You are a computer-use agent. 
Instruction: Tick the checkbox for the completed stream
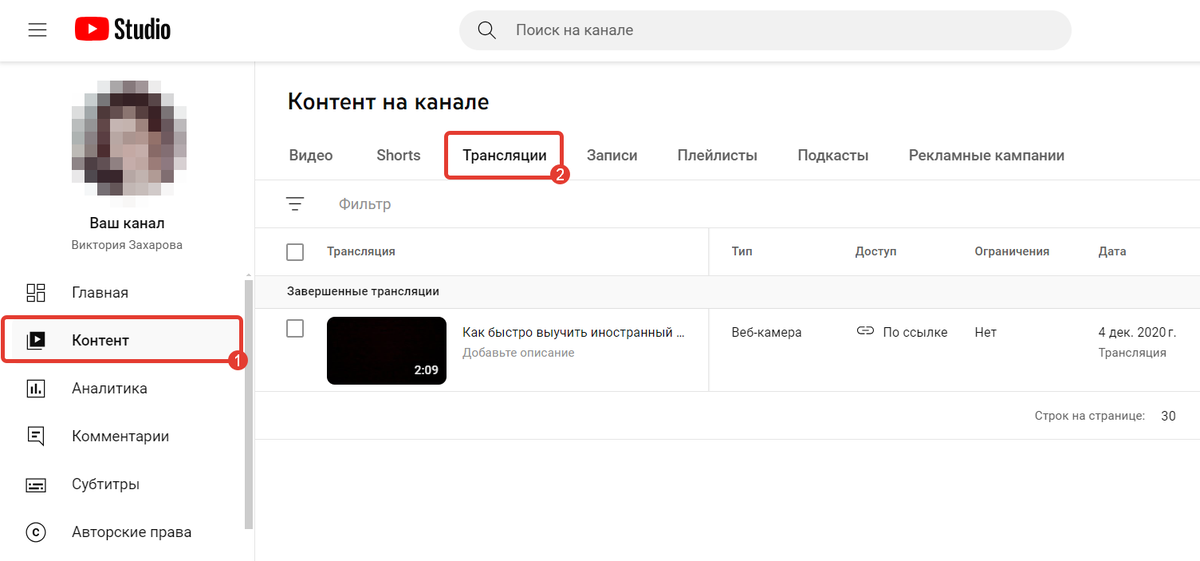click(x=295, y=328)
